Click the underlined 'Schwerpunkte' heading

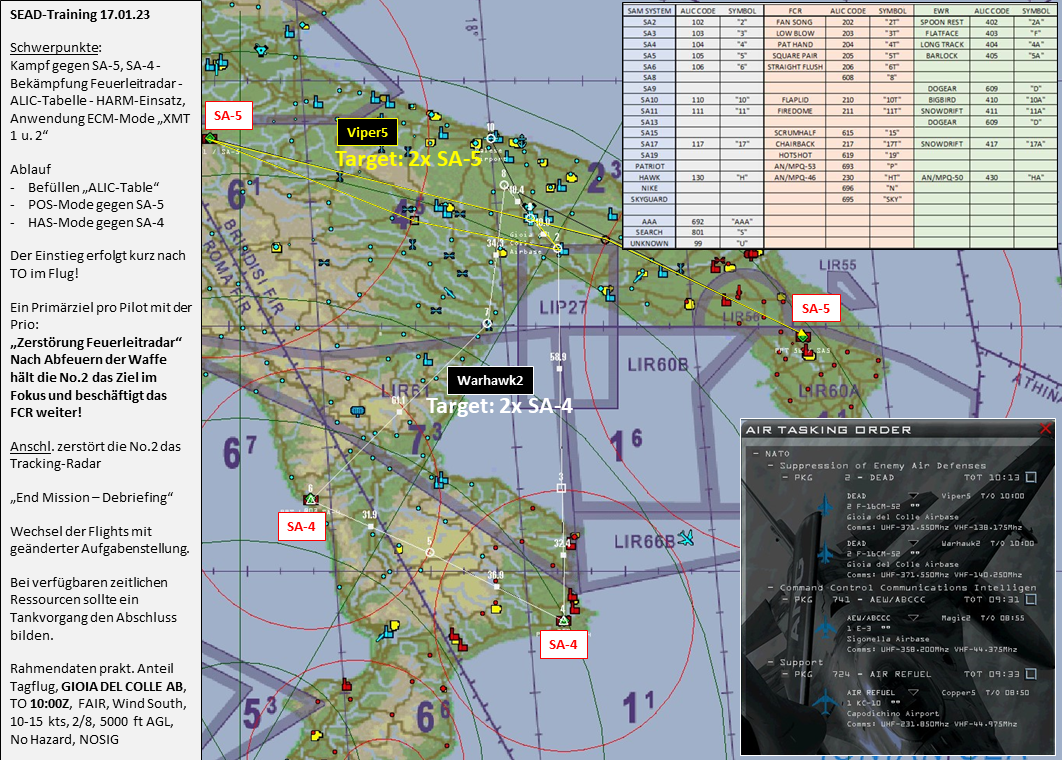click(x=56, y=47)
